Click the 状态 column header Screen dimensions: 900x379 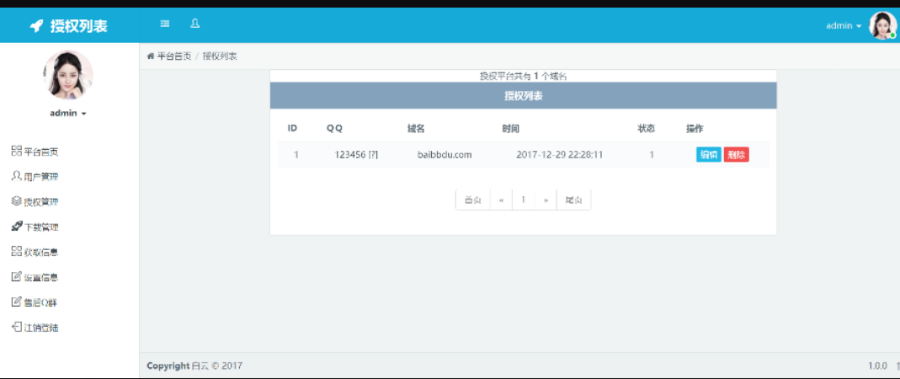click(646, 128)
